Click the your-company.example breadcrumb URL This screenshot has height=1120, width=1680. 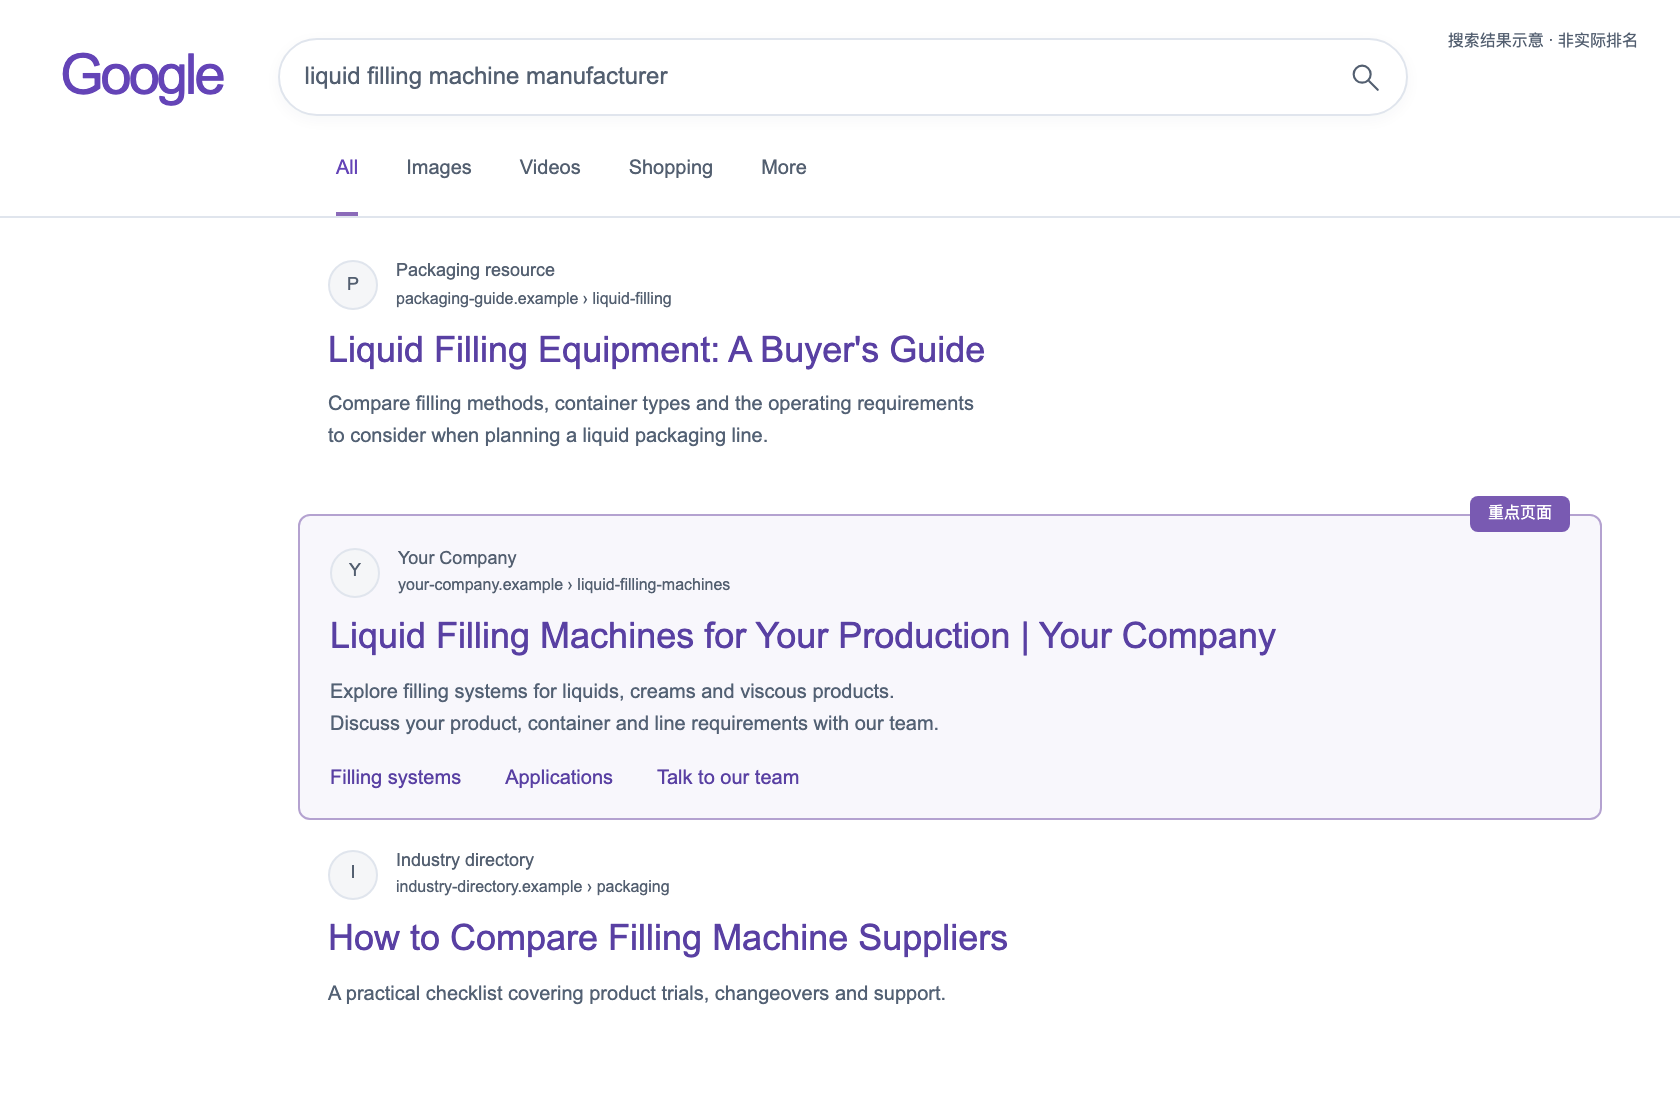pyautogui.click(x=564, y=584)
